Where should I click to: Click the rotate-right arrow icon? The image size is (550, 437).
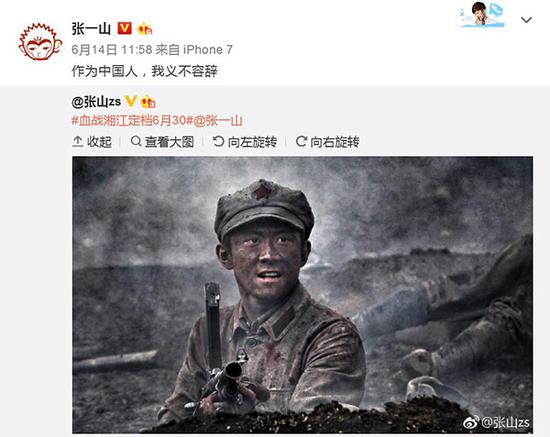pos(301,141)
